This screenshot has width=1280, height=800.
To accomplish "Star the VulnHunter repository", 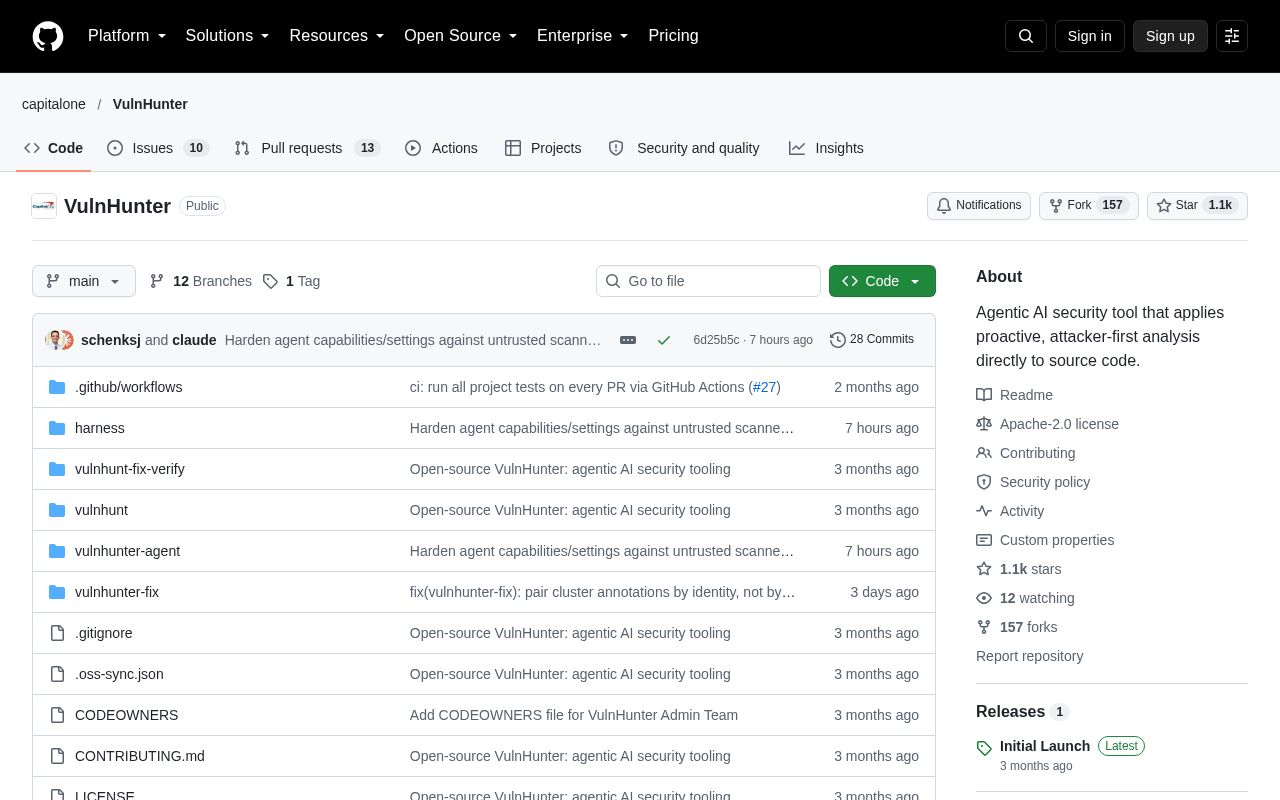I will coord(1197,206).
